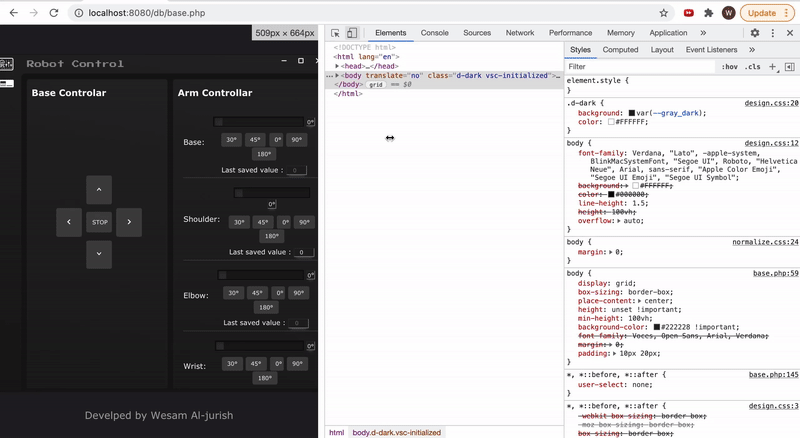
Task: Open the red YouTube extension icon
Action: 688,13
